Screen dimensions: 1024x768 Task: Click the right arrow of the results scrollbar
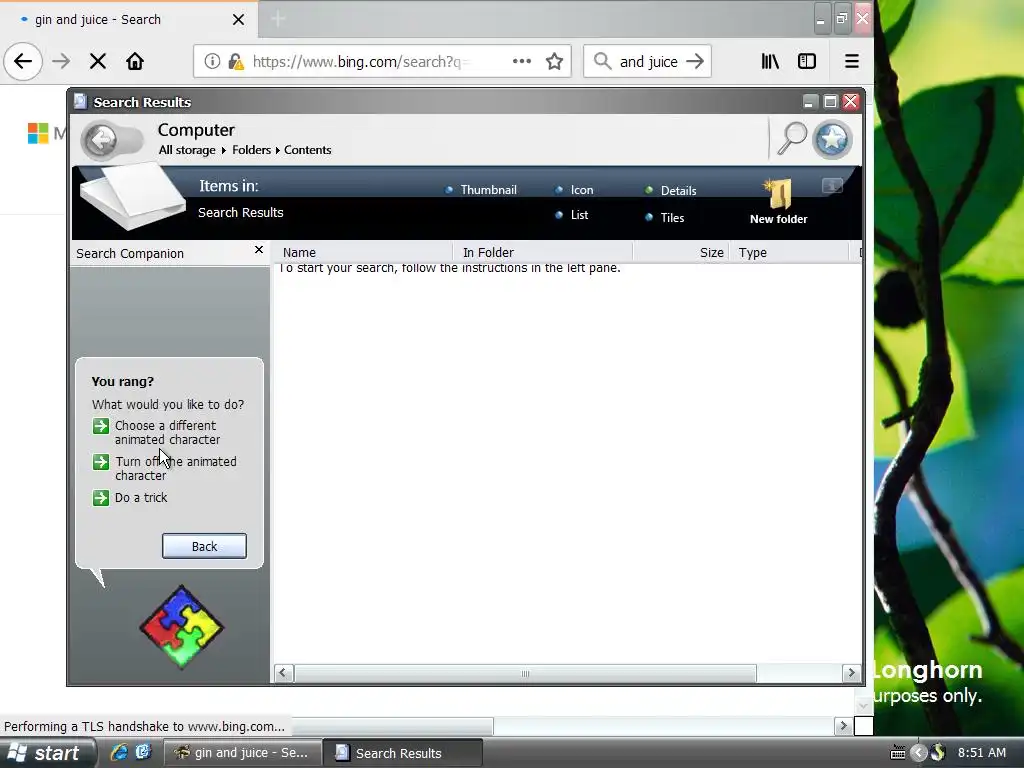point(851,673)
